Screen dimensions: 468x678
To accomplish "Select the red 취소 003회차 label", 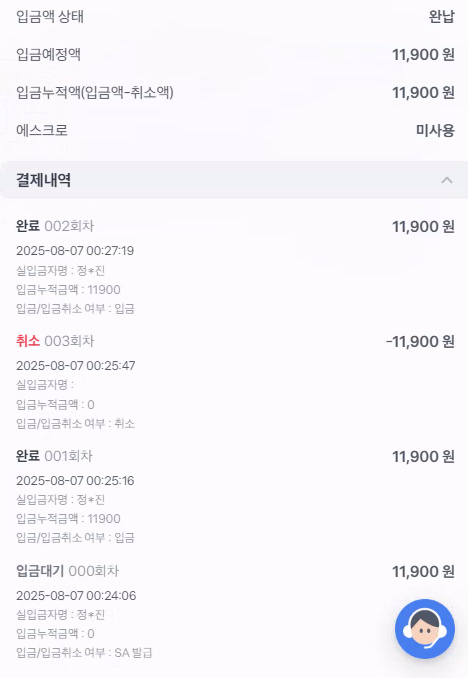I will tap(55, 341).
